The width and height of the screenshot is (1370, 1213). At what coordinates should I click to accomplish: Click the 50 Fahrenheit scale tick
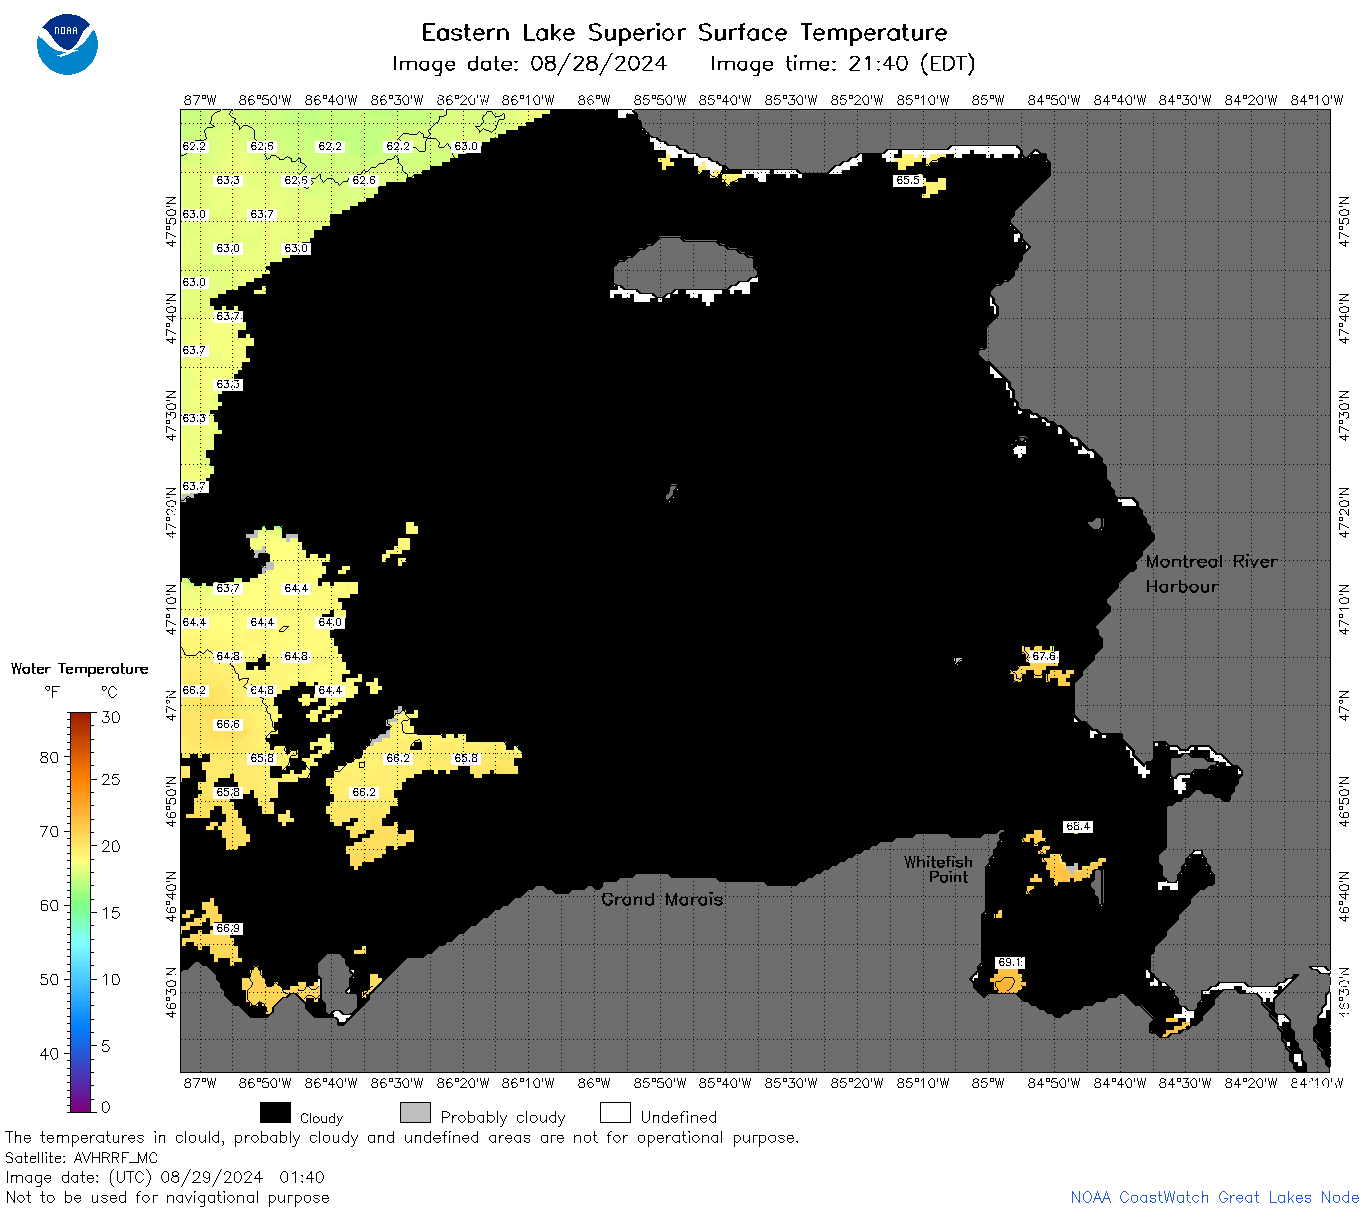point(49,979)
